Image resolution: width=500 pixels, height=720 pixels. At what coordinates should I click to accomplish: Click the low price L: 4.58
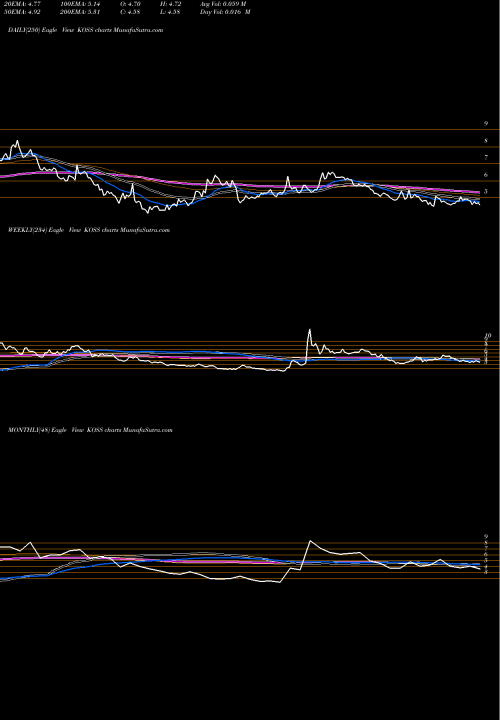click(x=170, y=12)
